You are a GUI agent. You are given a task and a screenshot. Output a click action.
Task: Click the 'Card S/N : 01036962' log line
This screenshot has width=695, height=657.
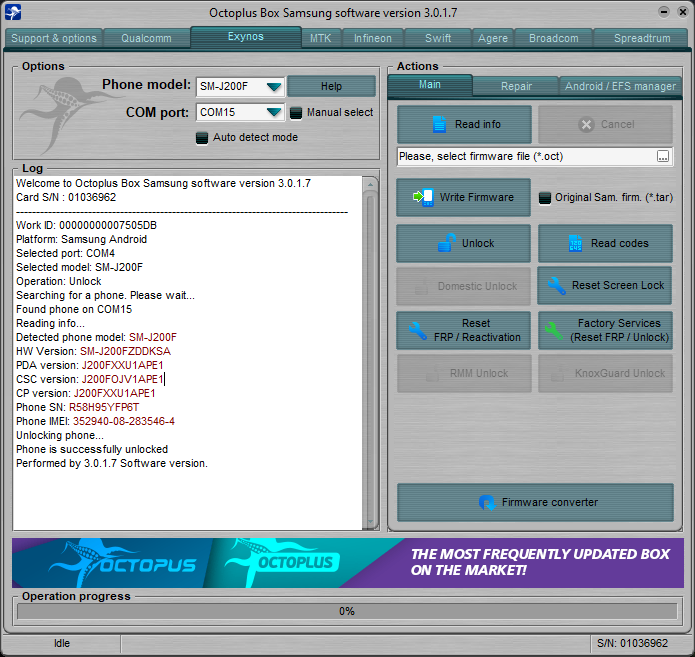[x=66, y=197]
